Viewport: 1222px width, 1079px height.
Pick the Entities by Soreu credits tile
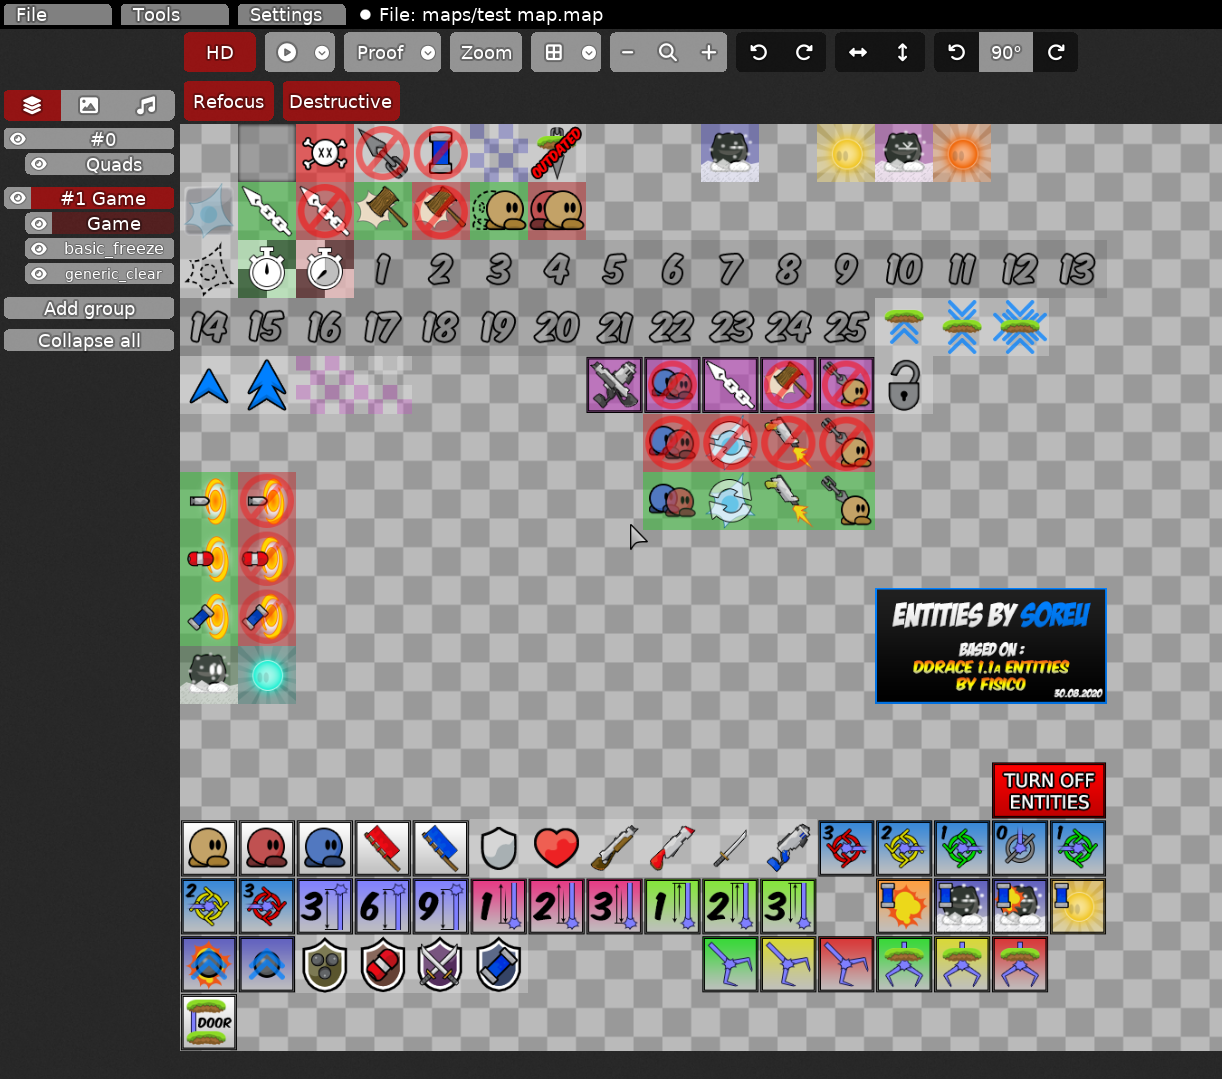click(991, 646)
